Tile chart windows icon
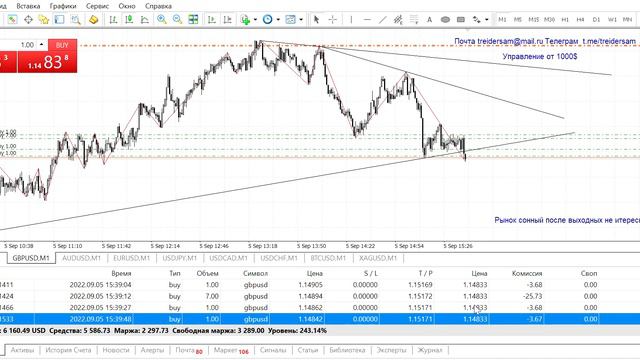The width and height of the screenshot is (640, 360). (193, 19)
